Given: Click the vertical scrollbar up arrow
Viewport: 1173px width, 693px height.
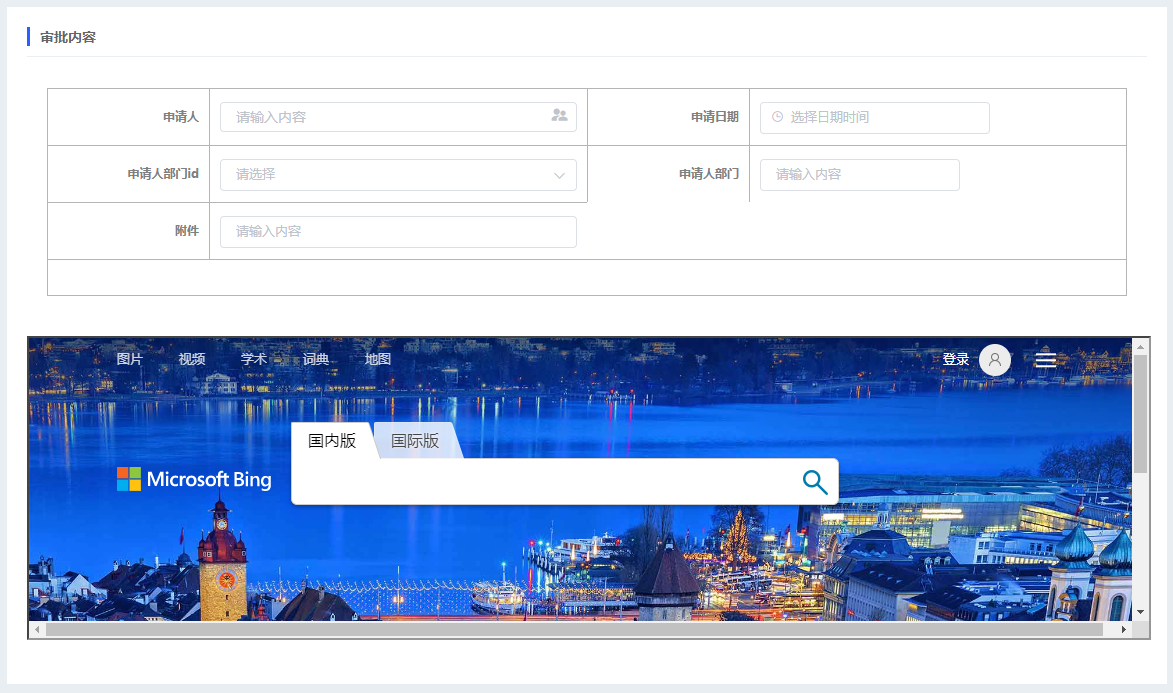Looking at the screenshot, I should [x=1140, y=347].
